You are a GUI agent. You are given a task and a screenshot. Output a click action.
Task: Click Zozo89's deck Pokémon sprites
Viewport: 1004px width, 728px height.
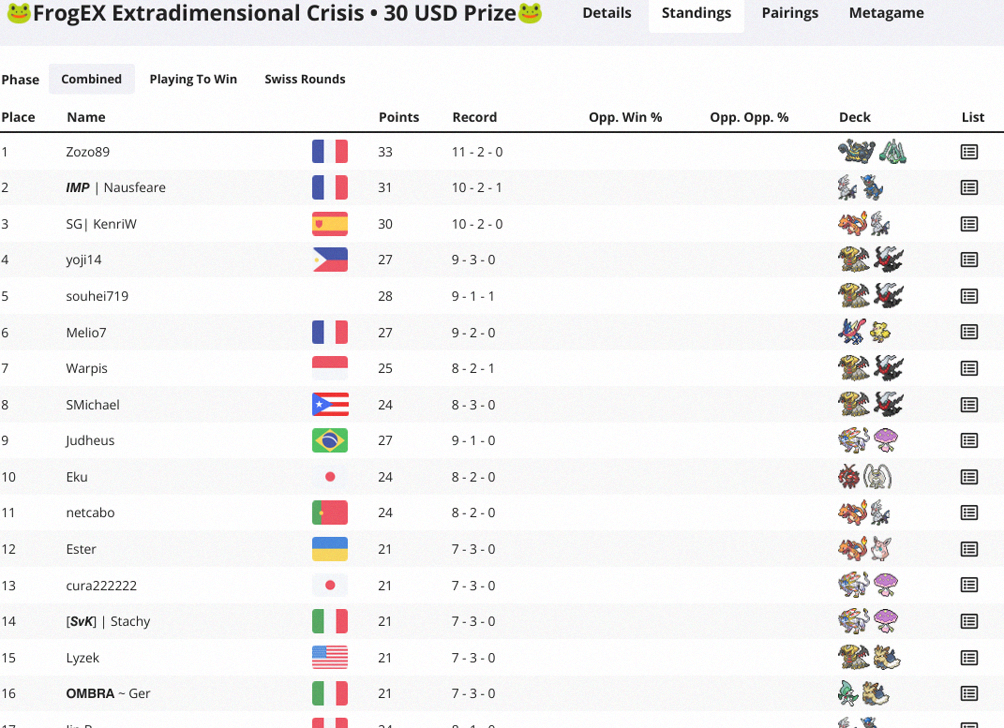pos(872,152)
